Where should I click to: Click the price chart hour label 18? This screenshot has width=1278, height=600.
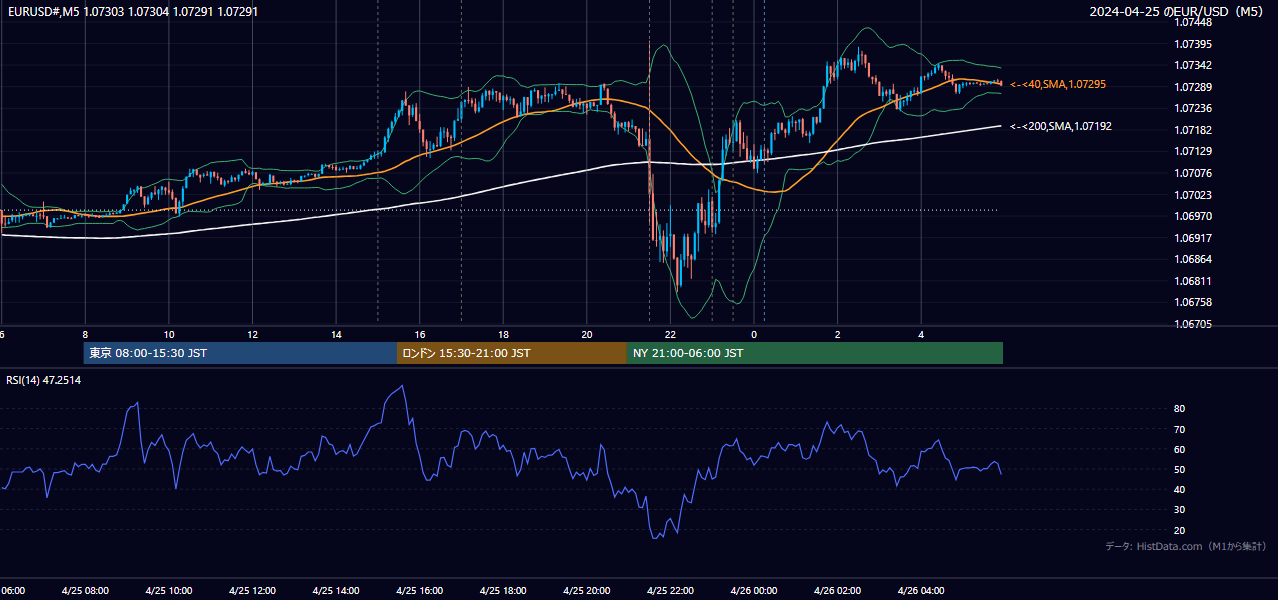[503, 334]
